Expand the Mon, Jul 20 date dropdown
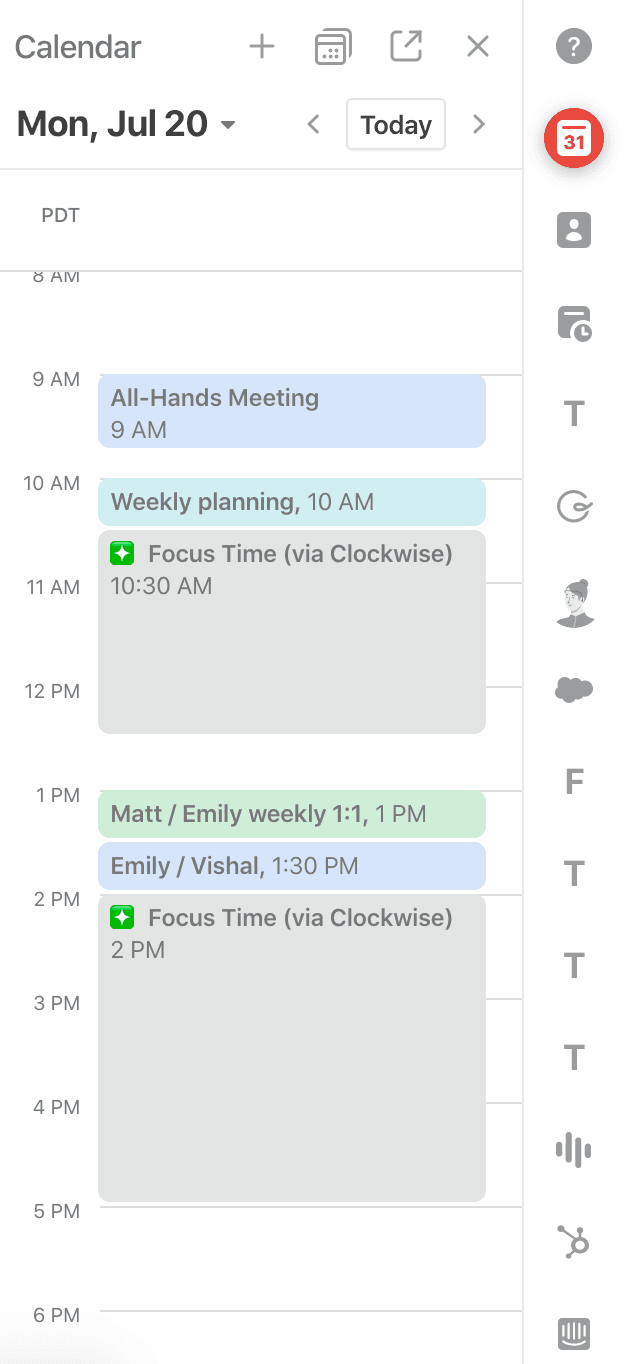 click(x=228, y=125)
